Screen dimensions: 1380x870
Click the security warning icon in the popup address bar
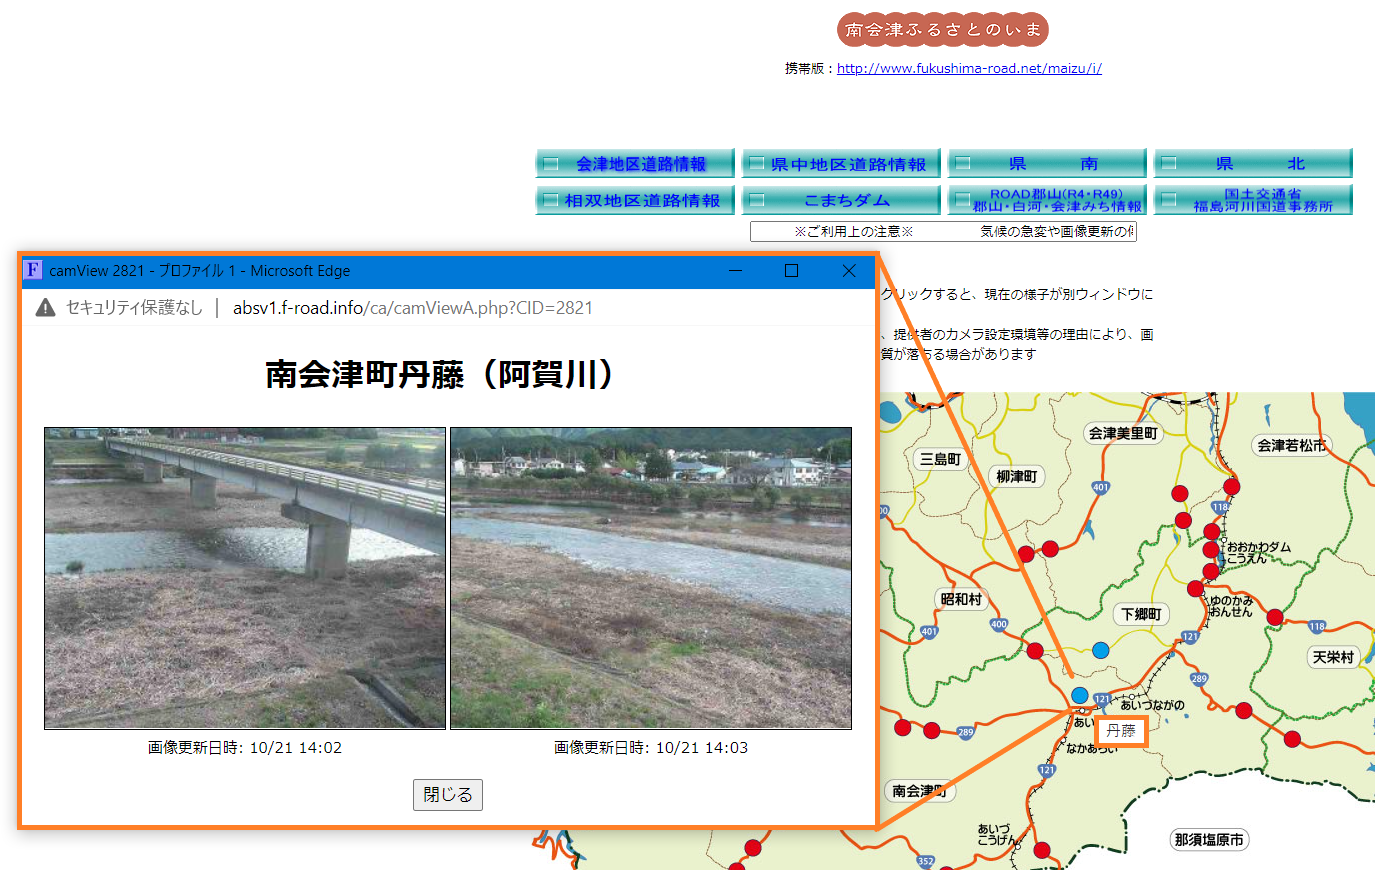[x=44, y=308]
